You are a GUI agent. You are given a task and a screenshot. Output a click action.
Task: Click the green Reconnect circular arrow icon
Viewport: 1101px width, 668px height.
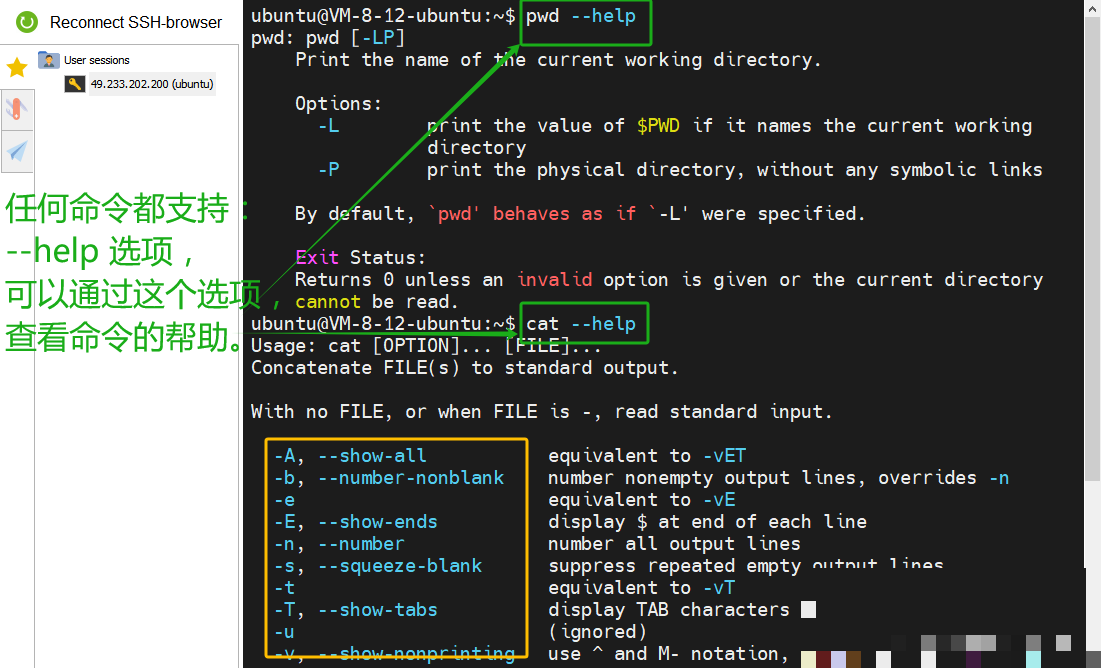pos(27,22)
